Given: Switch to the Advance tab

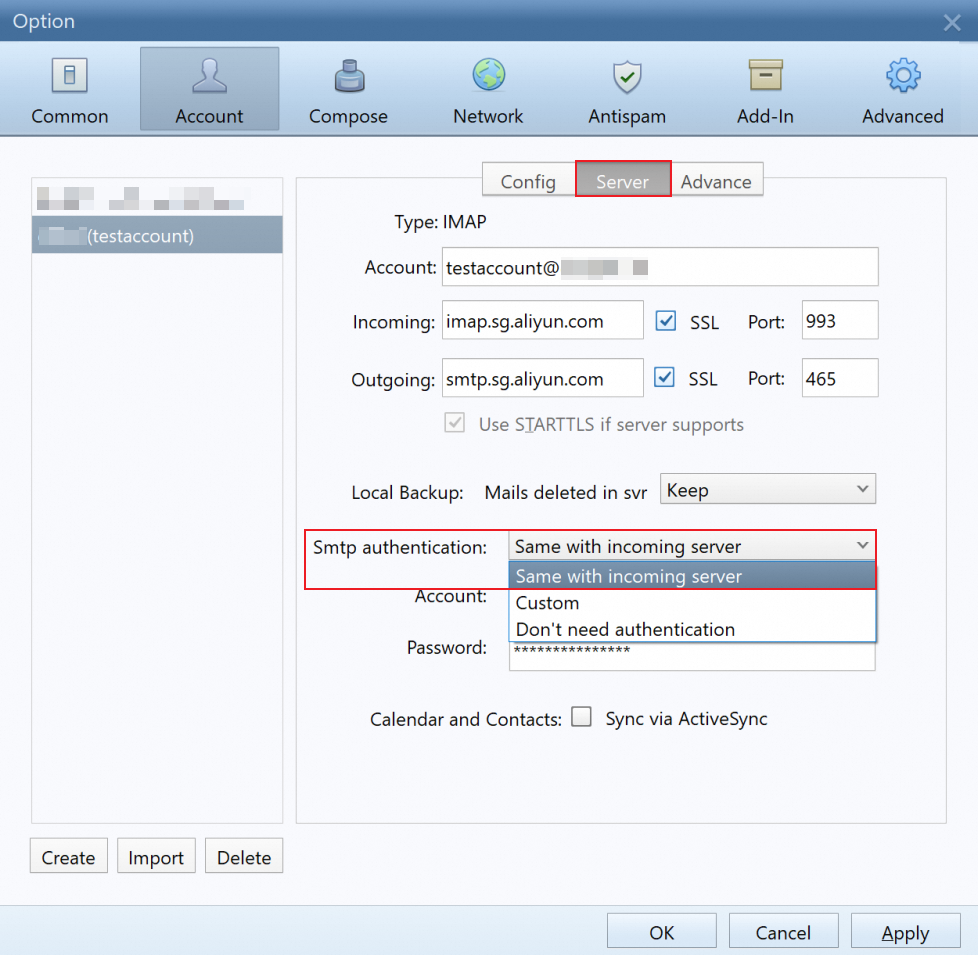Looking at the screenshot, I should [x=716, y=181].
